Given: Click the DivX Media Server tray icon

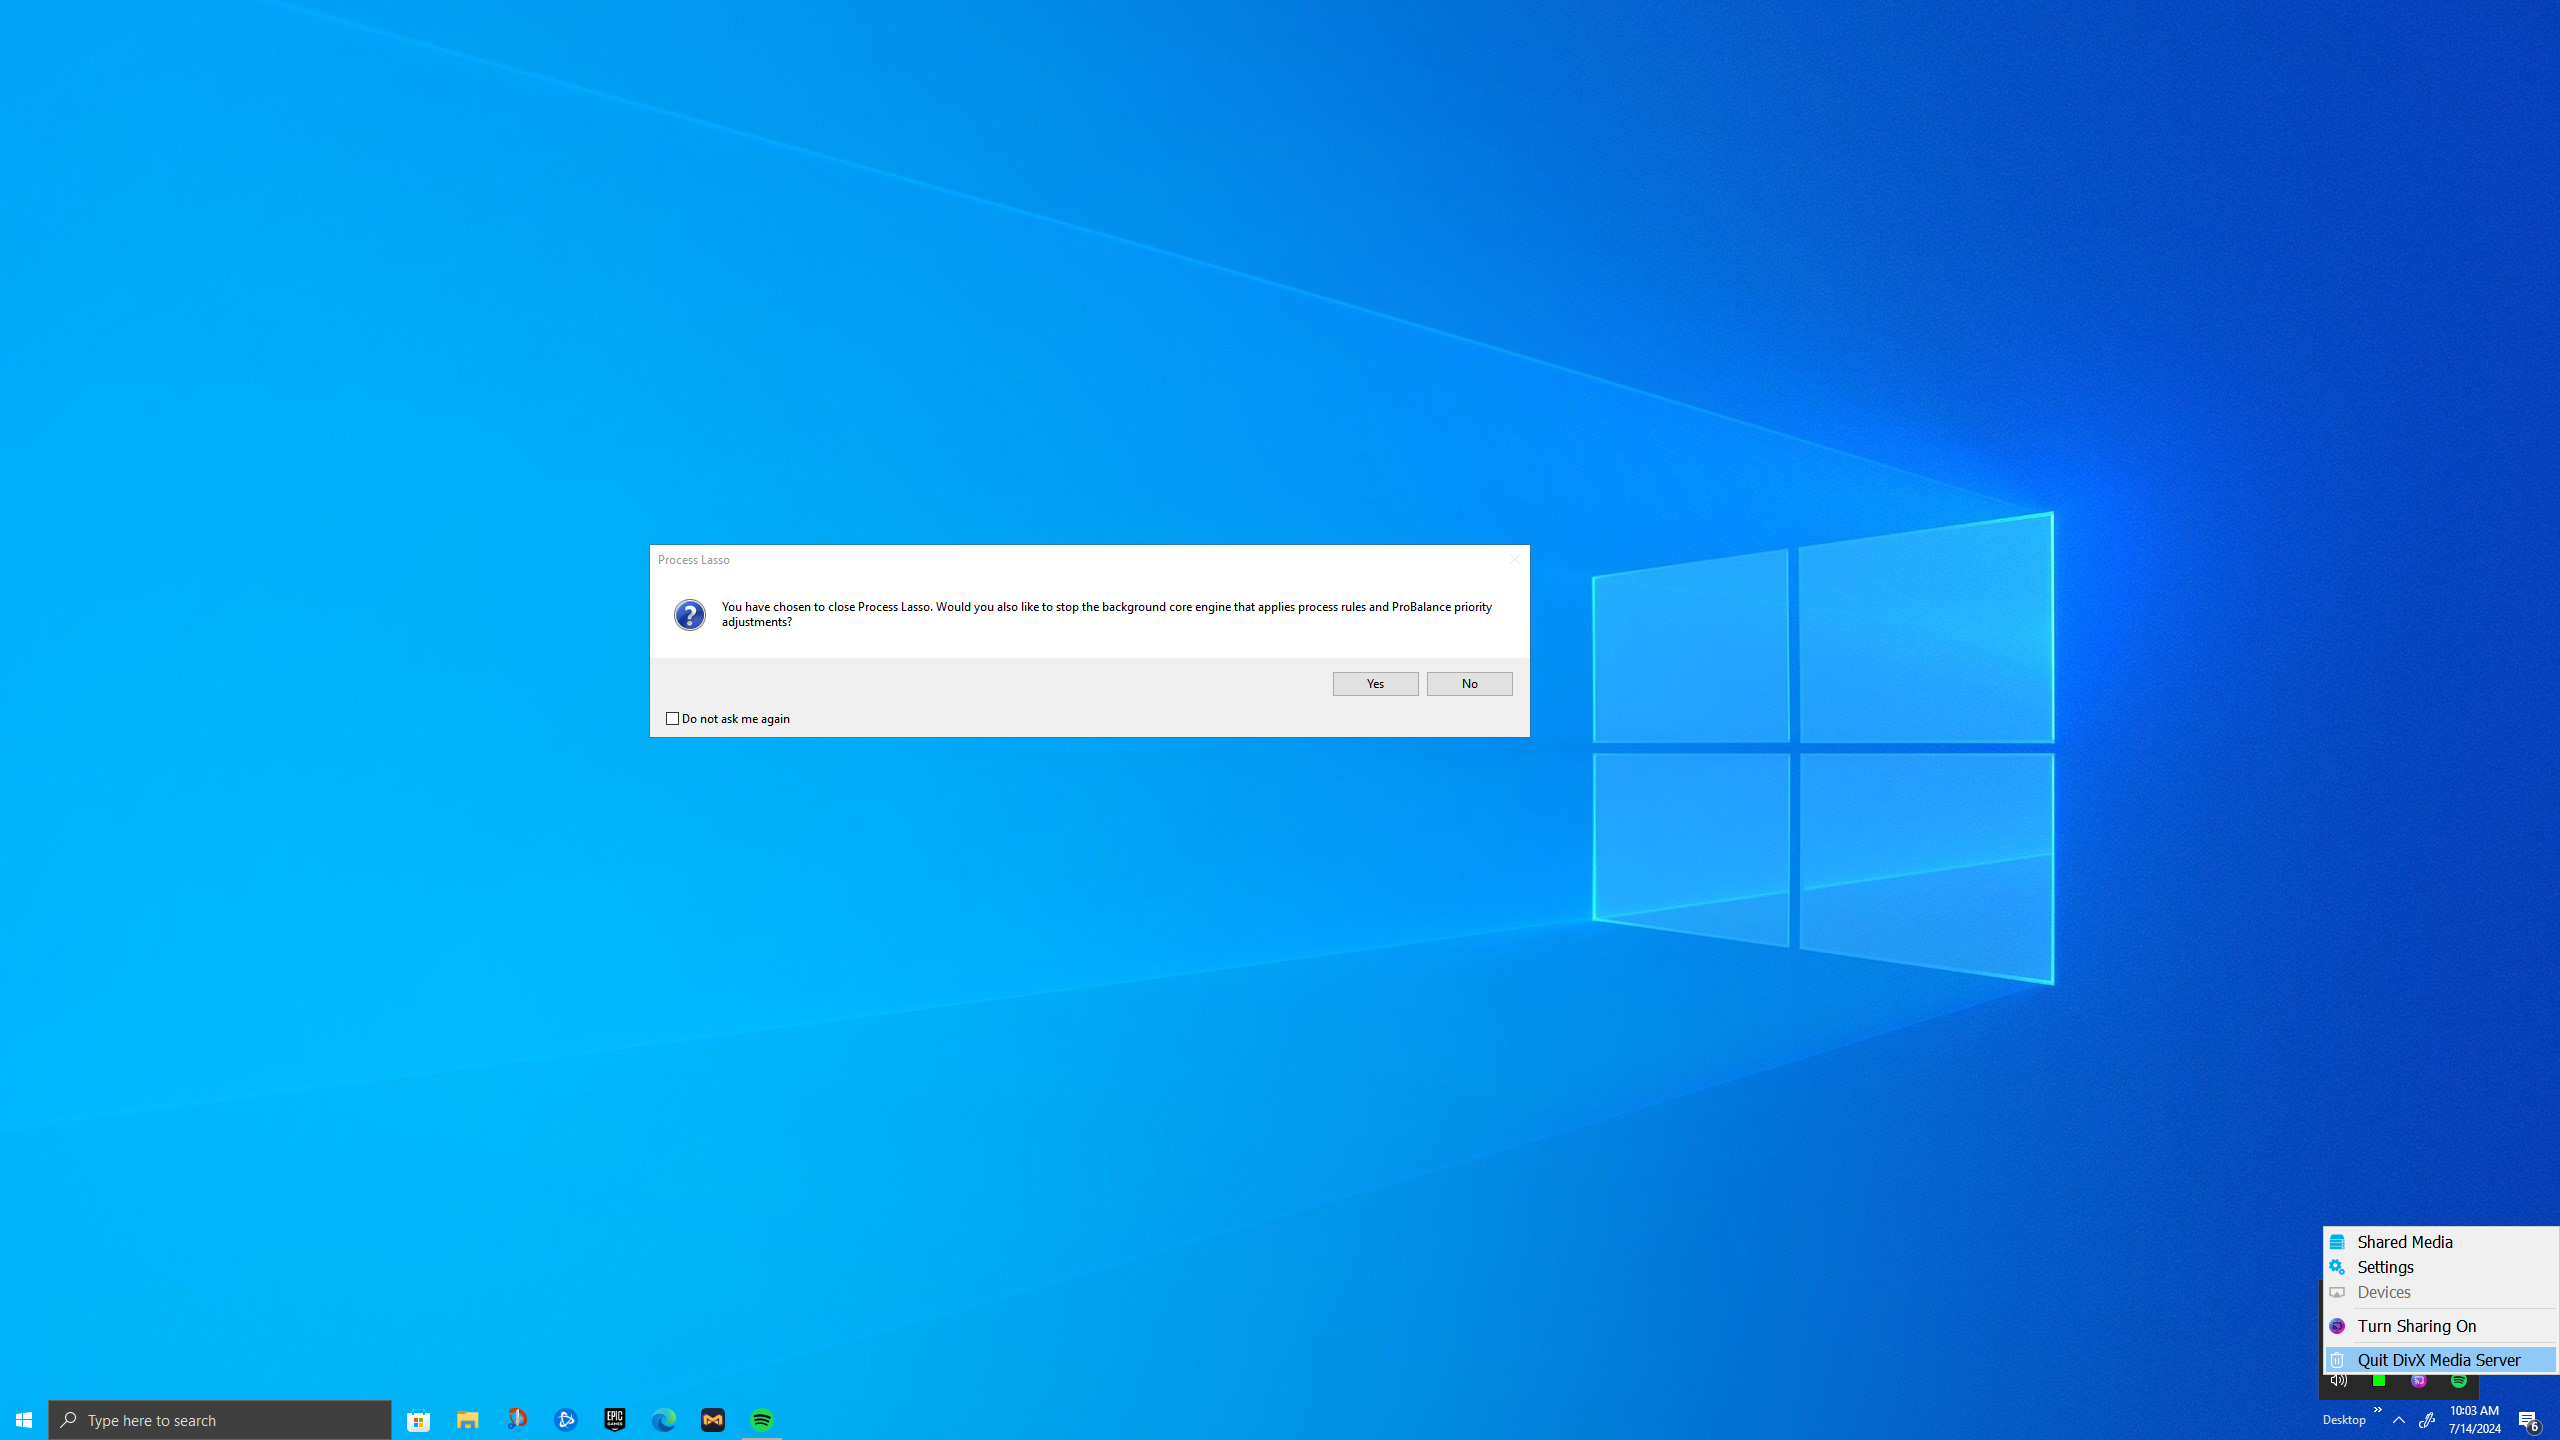Looking at the screenshot, I should (x=2418, y=1381).
